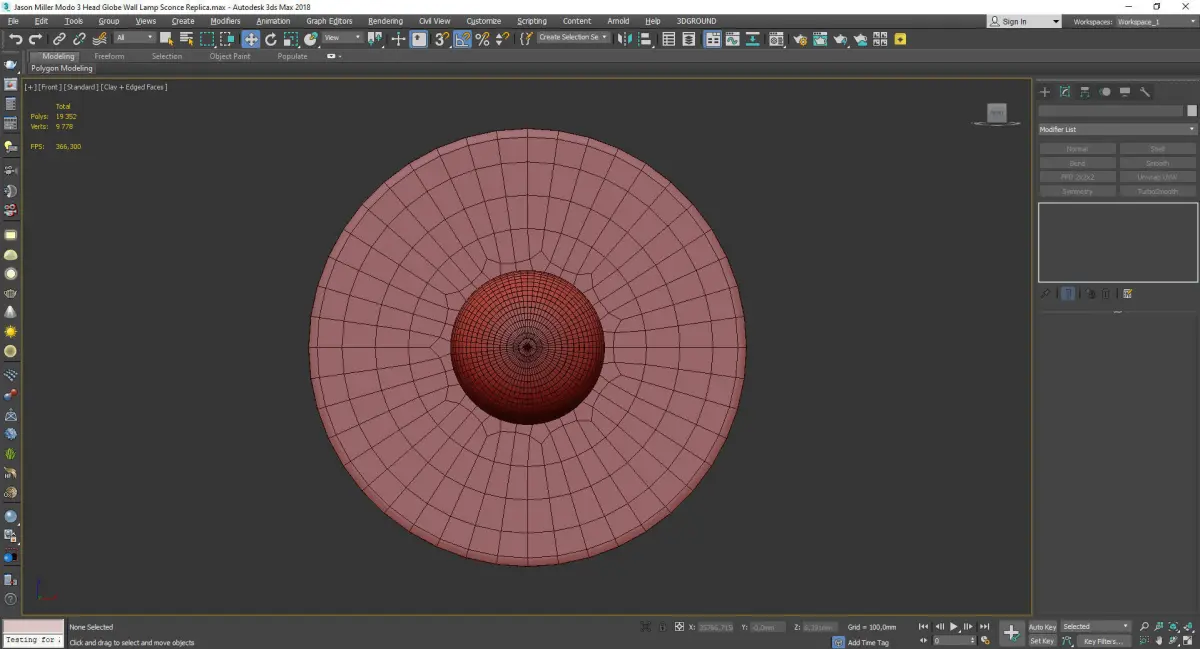Screen dimensions: 1200x649
Task: Toggle Window/Crossing selection mode
Action: point(228,39)
